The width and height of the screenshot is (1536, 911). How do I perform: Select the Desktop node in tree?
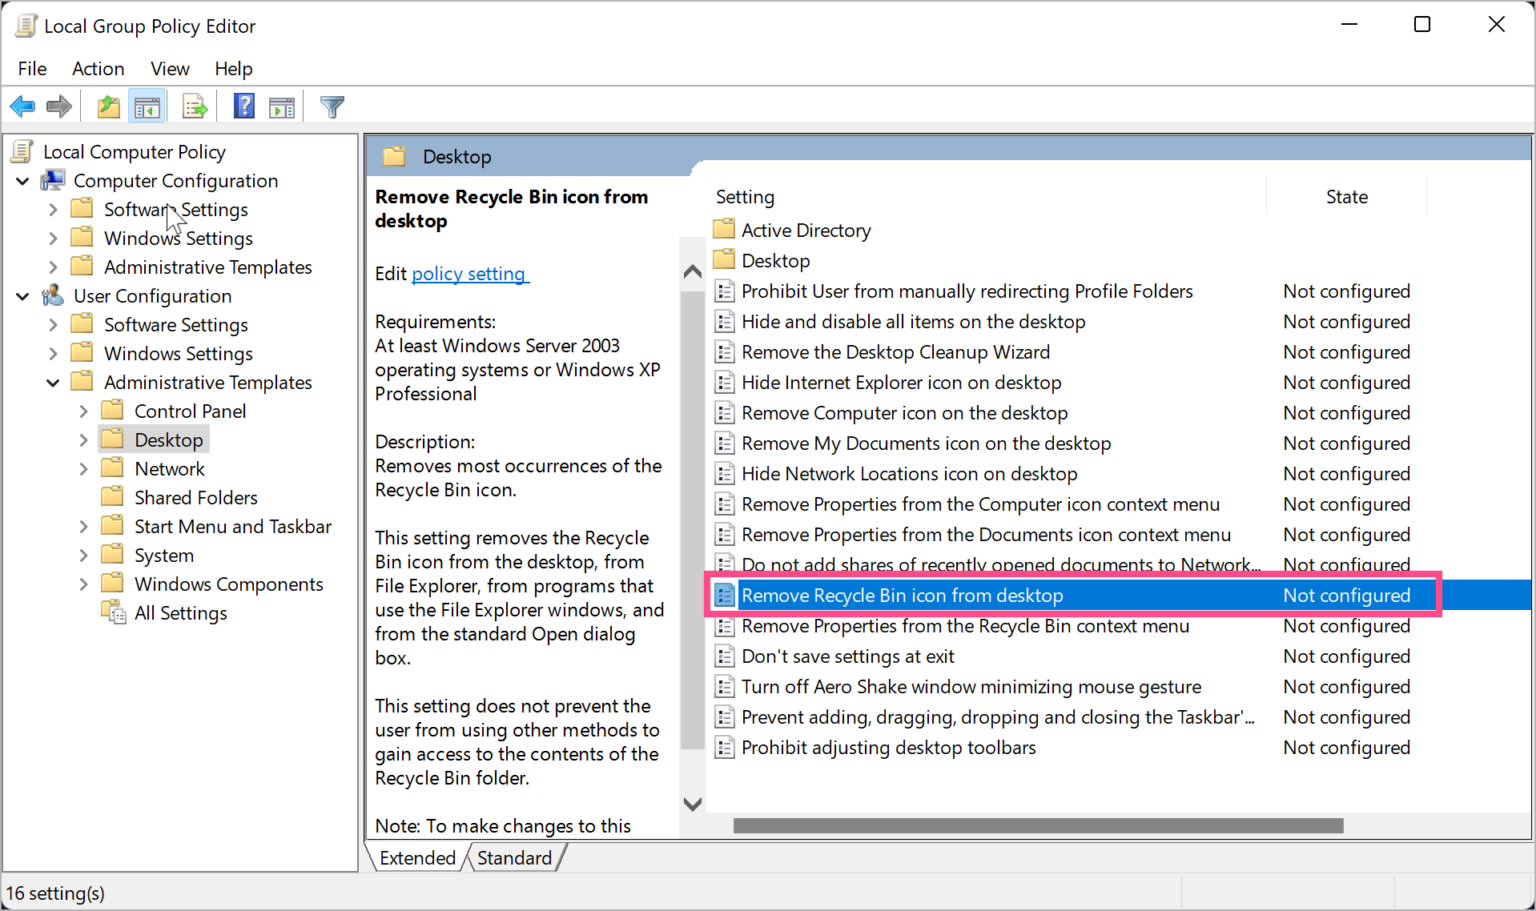(169, 440)
